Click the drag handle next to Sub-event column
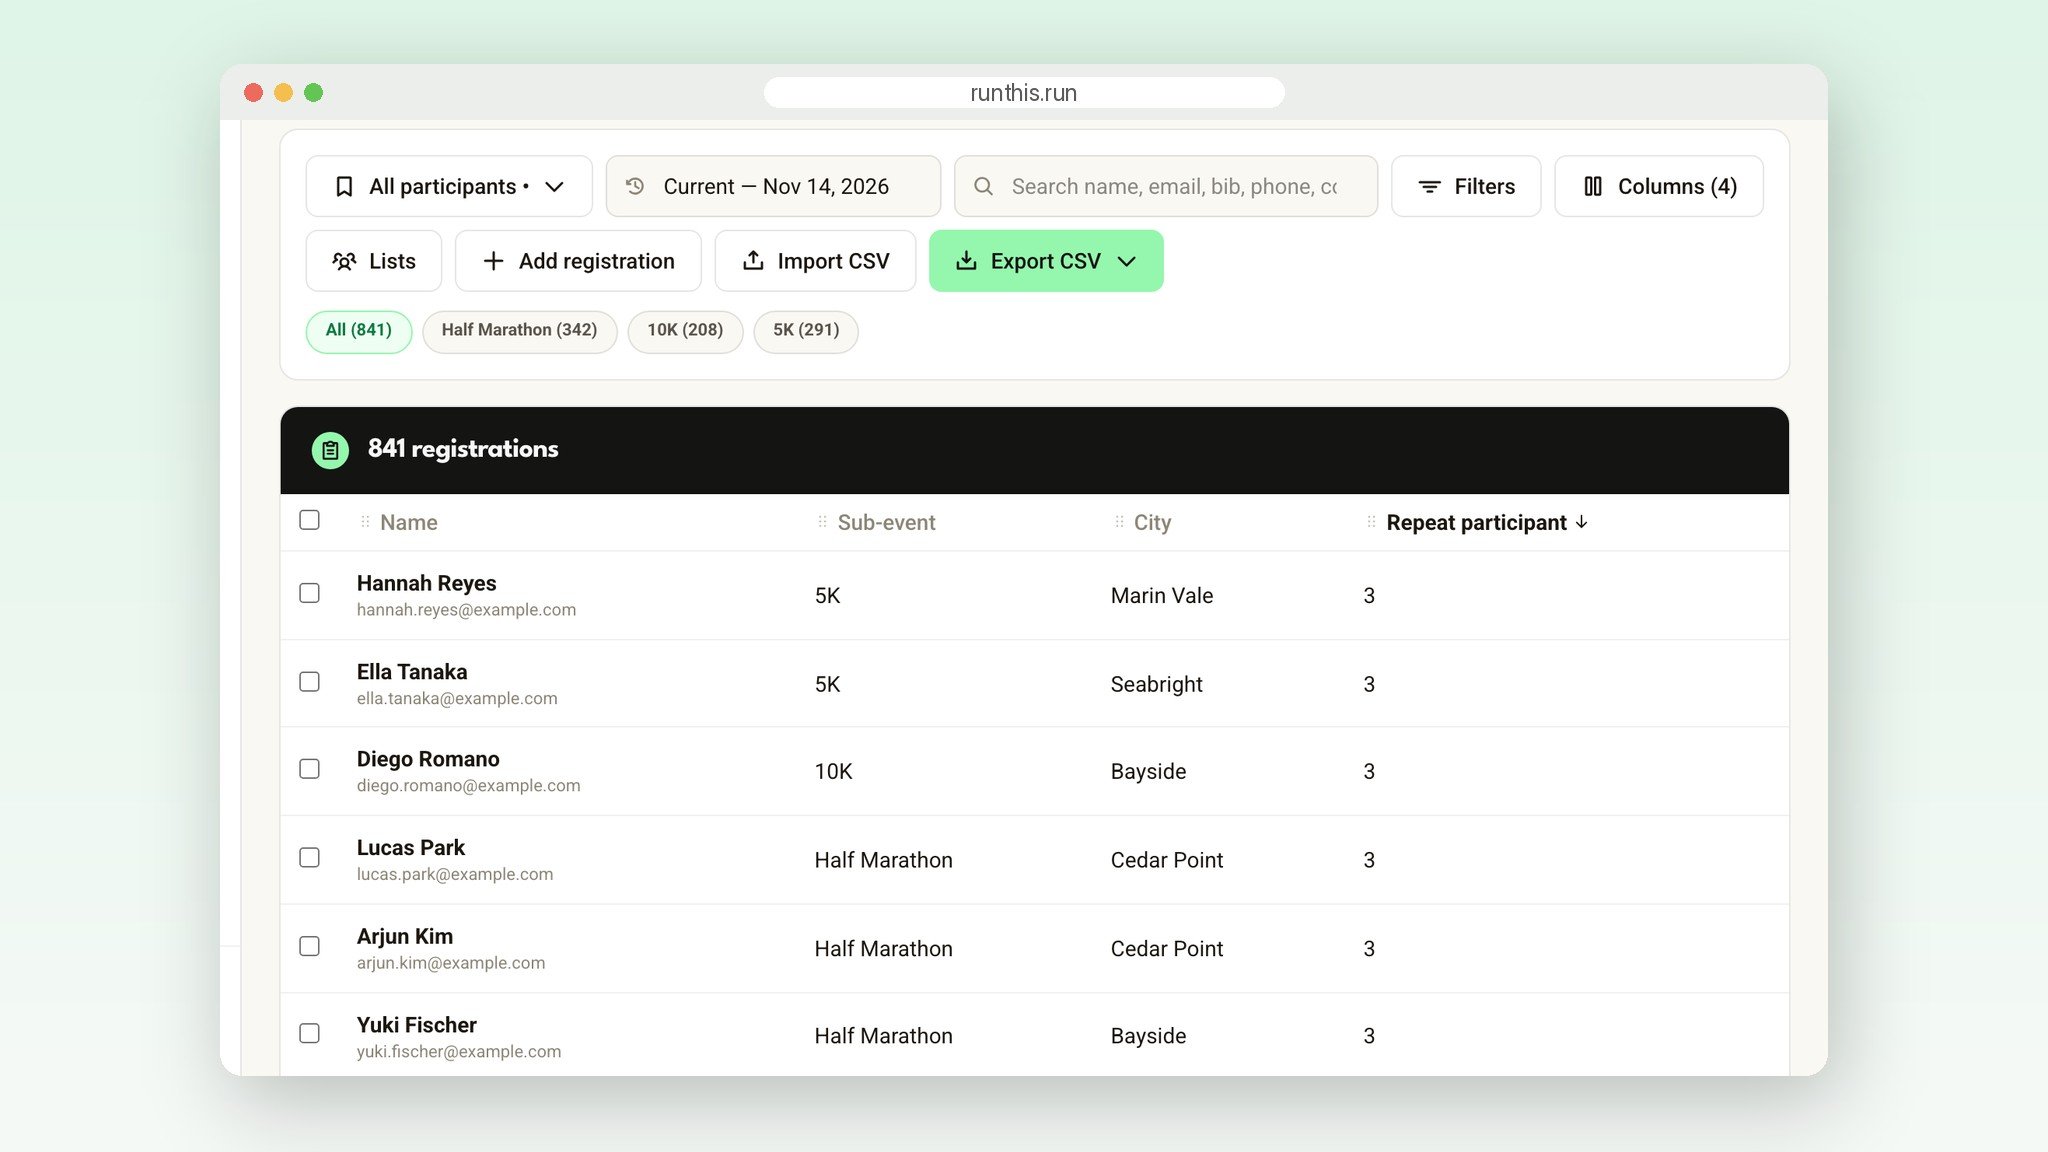This screenshot has height=1152, width=2048. [822, 522]
